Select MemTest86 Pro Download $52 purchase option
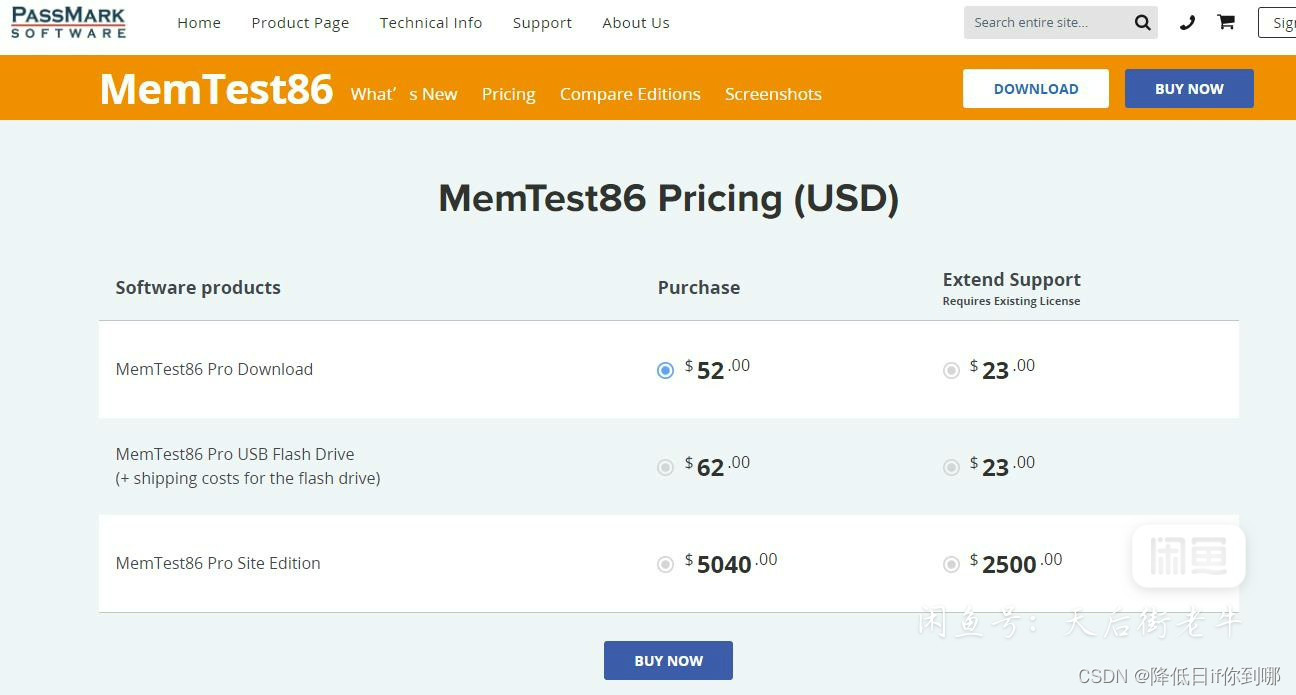The image size is (1296, 695). click(x=666, y=371)
